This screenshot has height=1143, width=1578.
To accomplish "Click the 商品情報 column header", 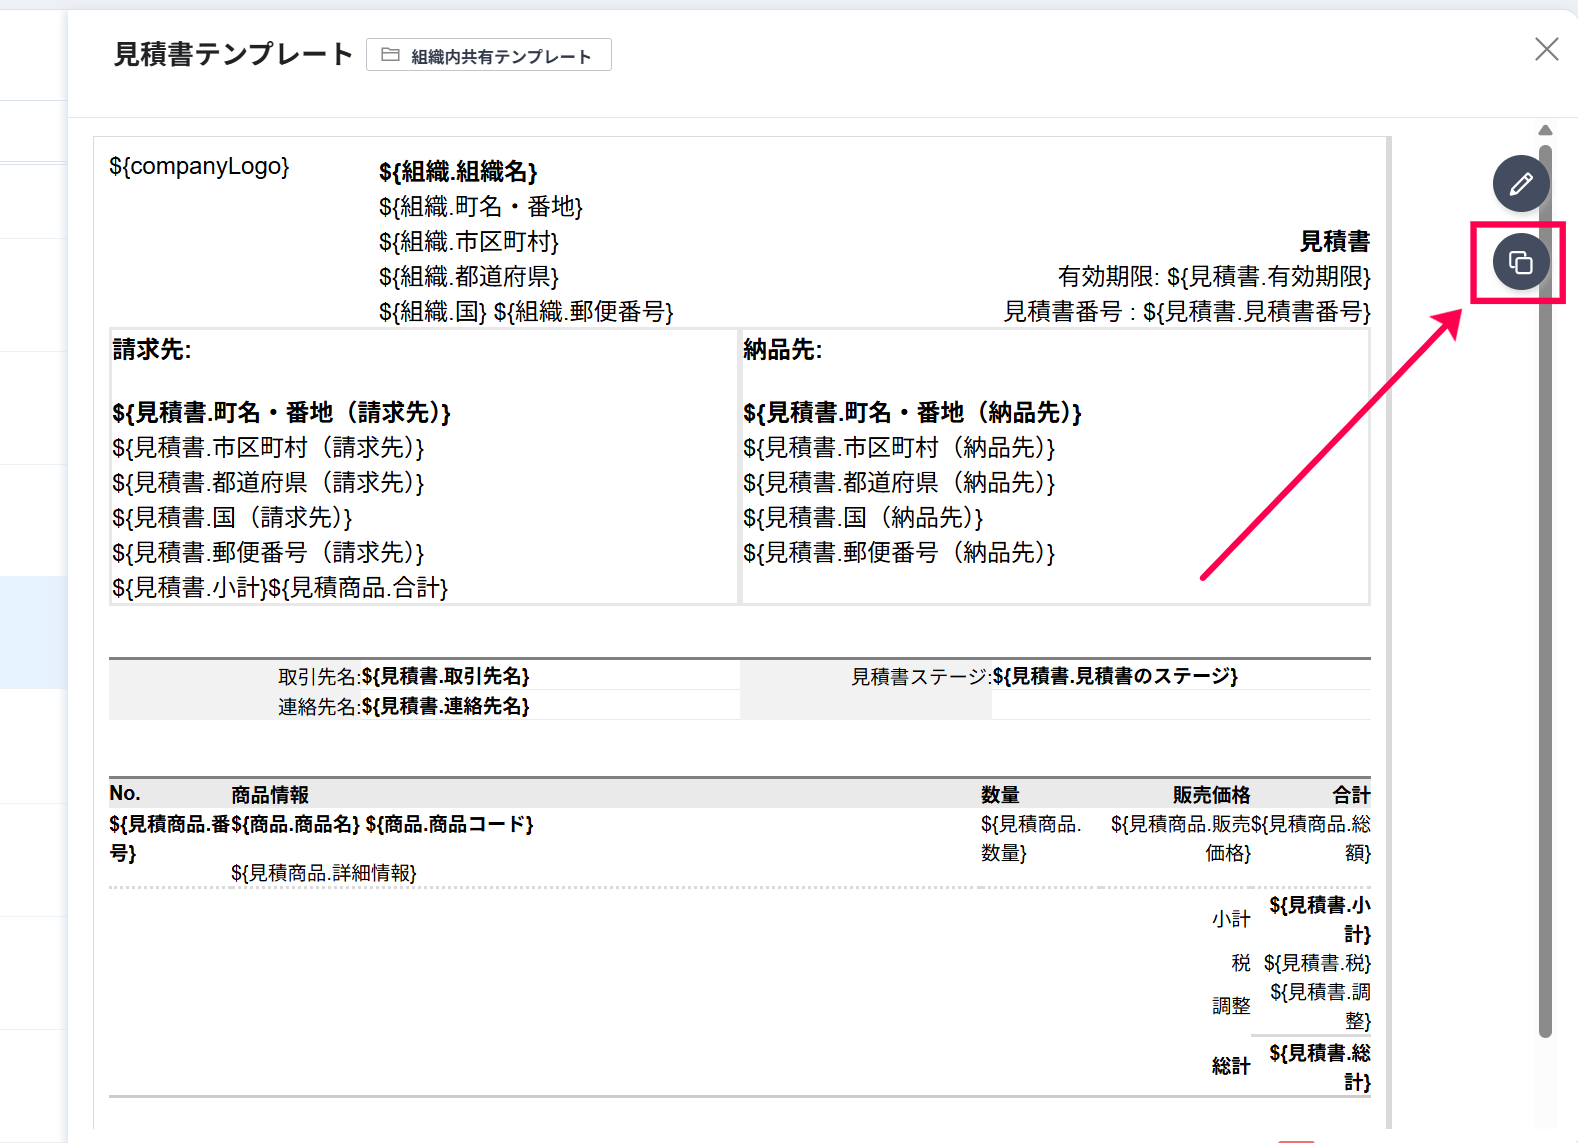I will coord(270,795).
